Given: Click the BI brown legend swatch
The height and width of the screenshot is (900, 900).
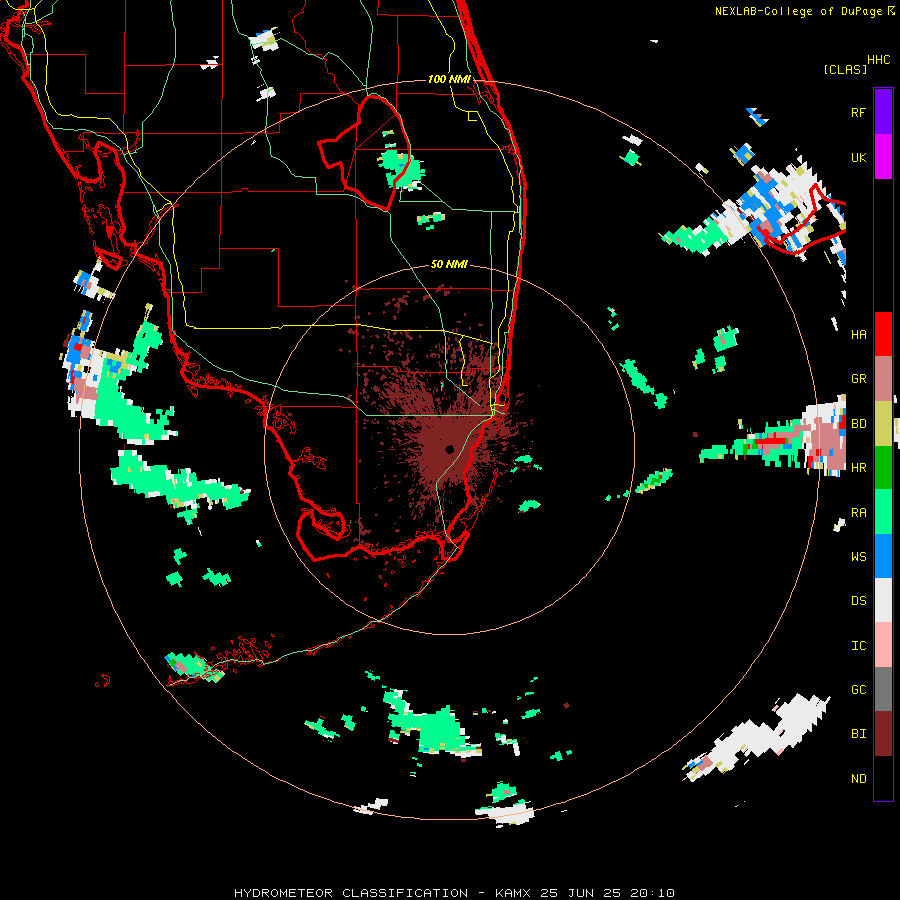Looking at the screenshot, I should click(x=883, y=734).
